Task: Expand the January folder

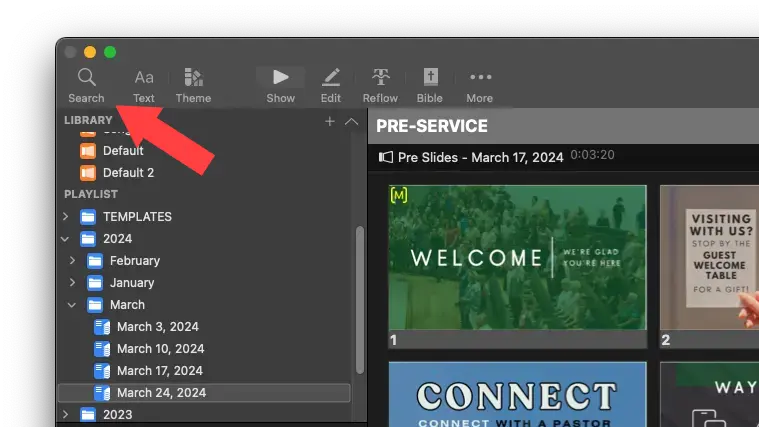Action: (x=72, y=282)
